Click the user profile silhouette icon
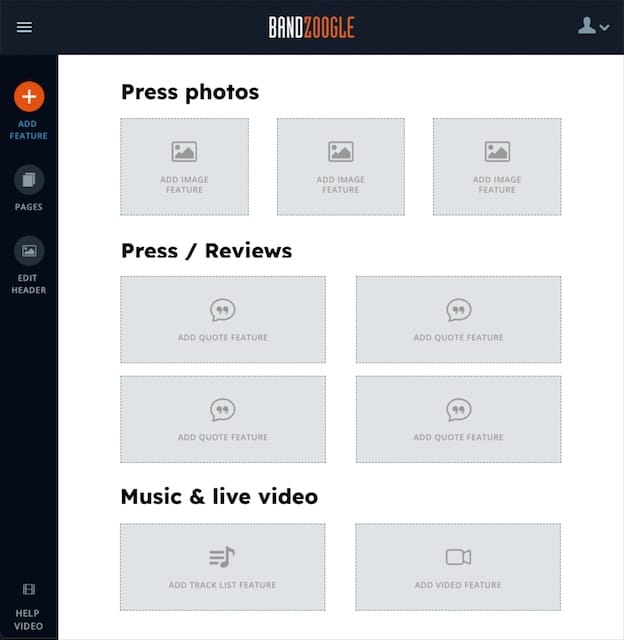 (x=586, y=26)
